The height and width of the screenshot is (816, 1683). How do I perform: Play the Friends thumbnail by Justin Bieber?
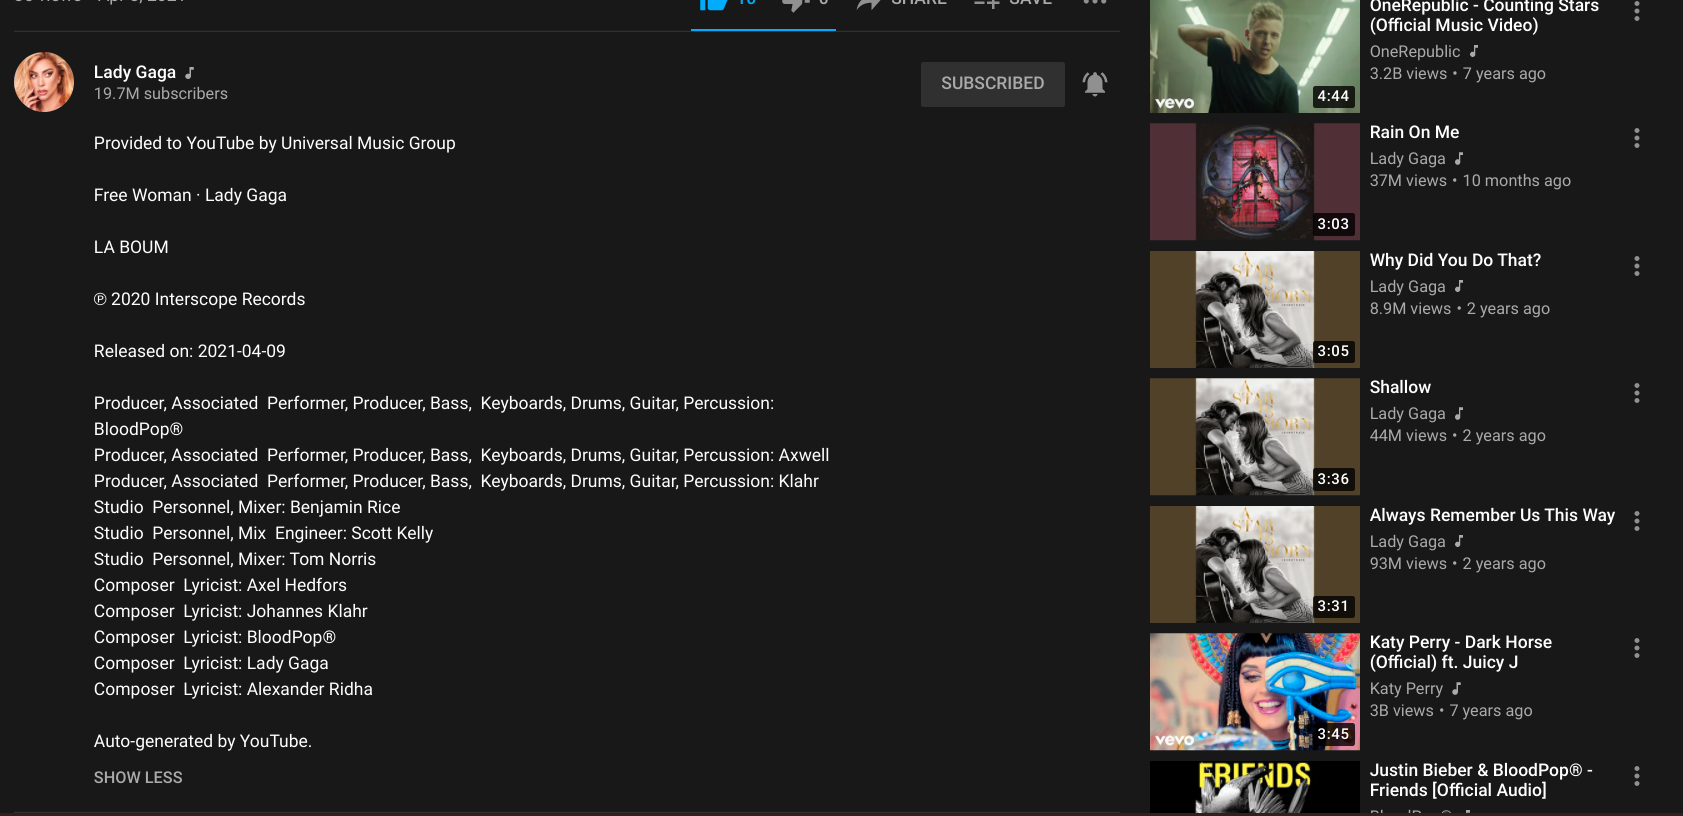[x=1255, y=787]
